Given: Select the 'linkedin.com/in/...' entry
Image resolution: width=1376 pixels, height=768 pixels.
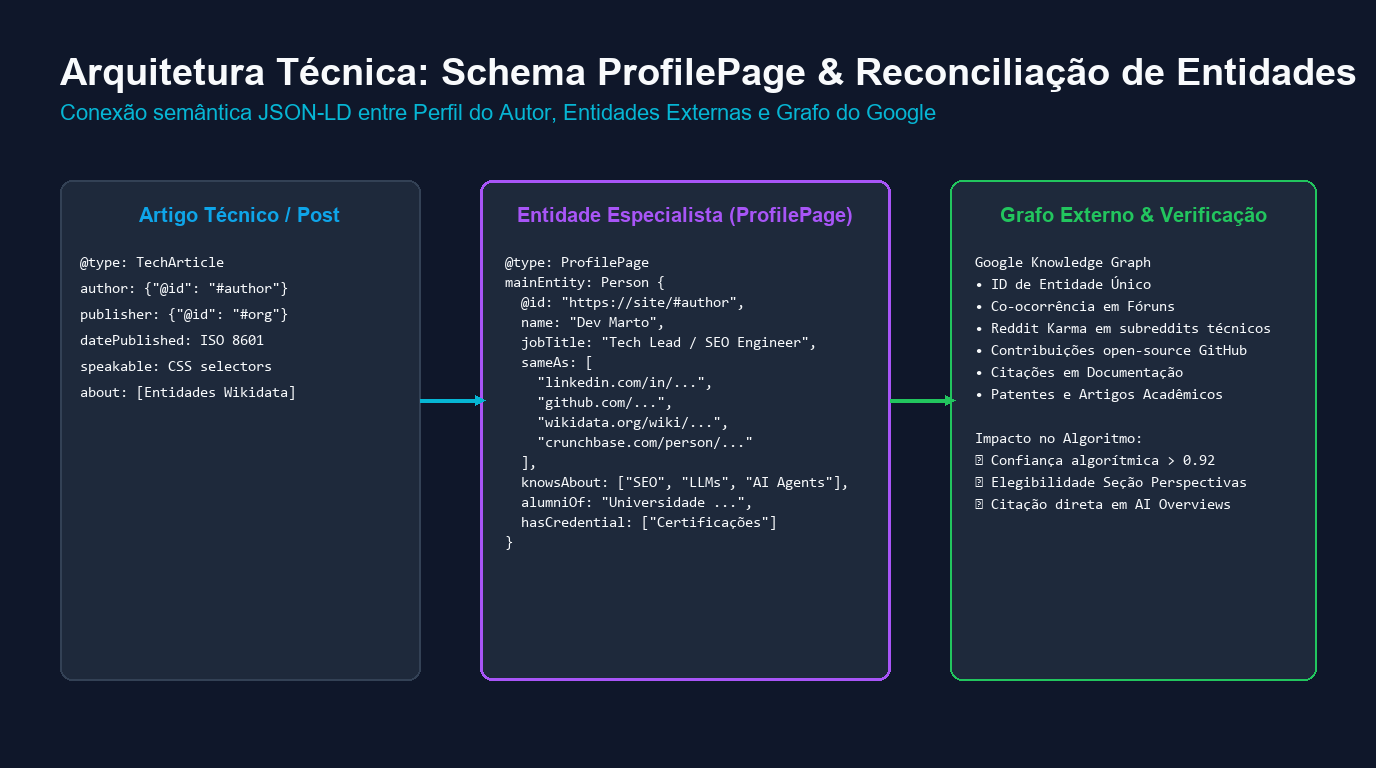Looking at the screenshot, I should coord(625,383).
